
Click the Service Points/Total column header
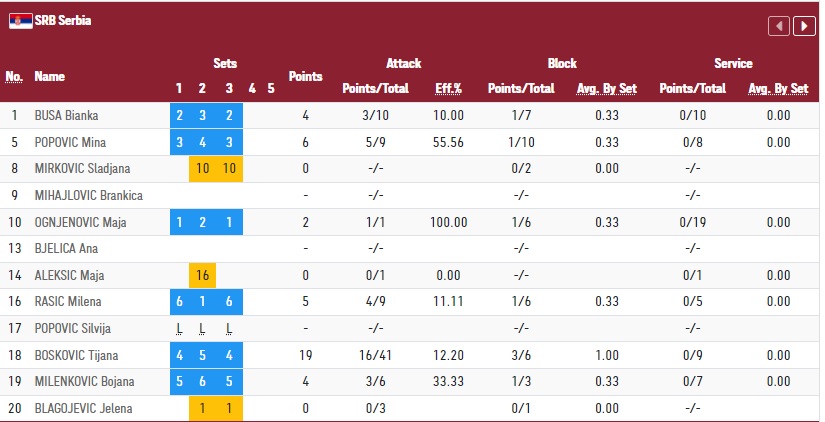click(692, 88)
